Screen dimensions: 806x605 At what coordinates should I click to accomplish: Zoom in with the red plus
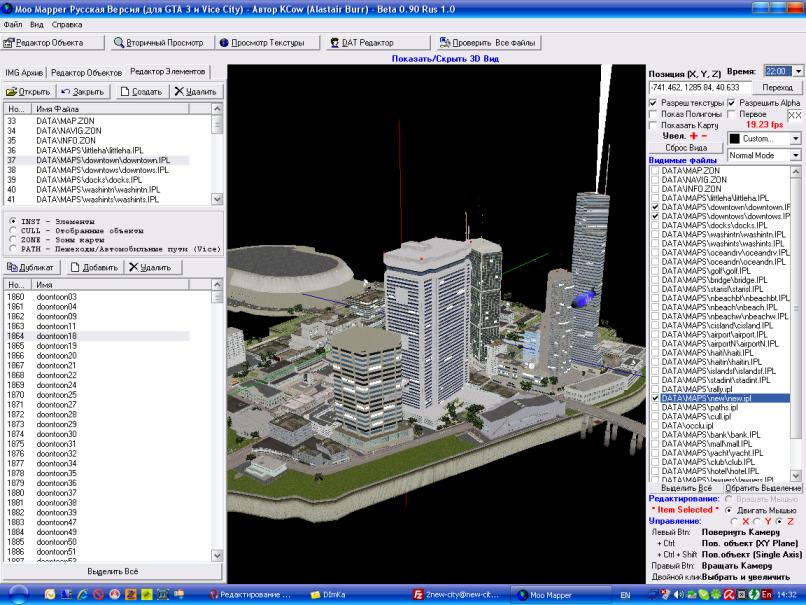(693, 136)
